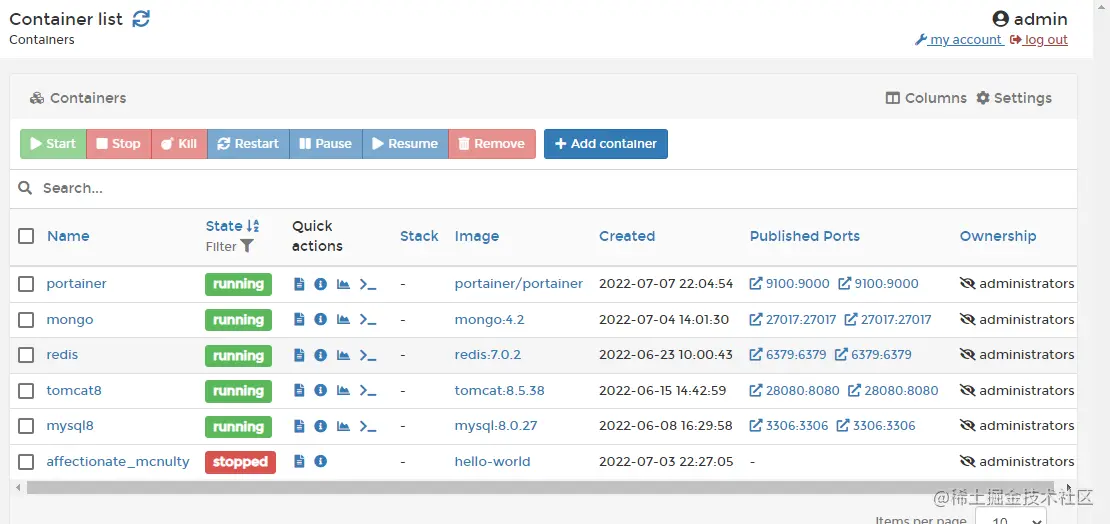Inspect icon for the tomcat8 container
The image size is (1110, 524).
(x=321, y=390)
